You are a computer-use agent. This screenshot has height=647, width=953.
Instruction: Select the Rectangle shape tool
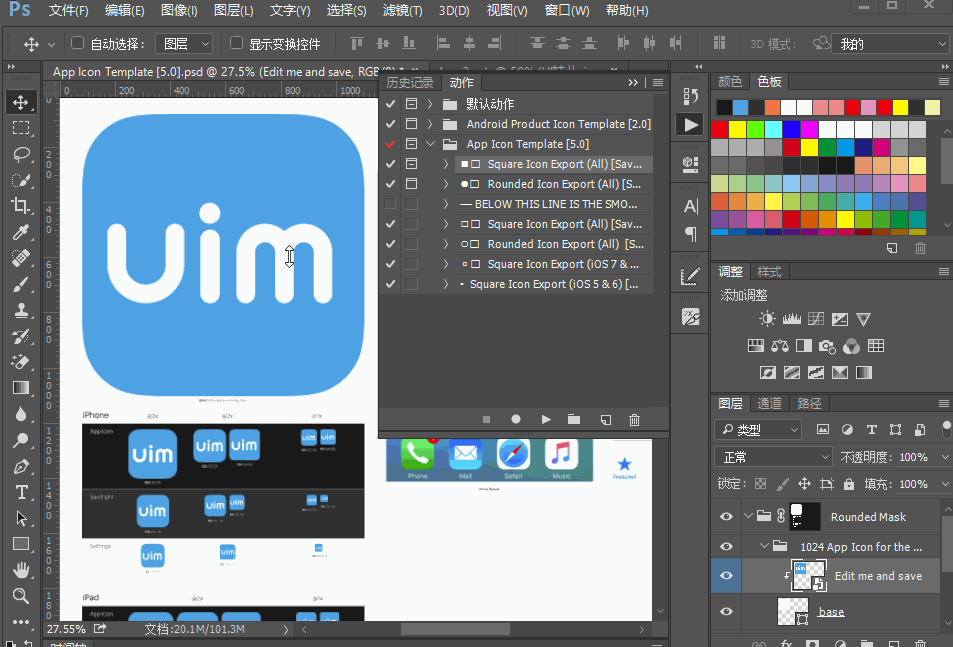click(21, 544)
